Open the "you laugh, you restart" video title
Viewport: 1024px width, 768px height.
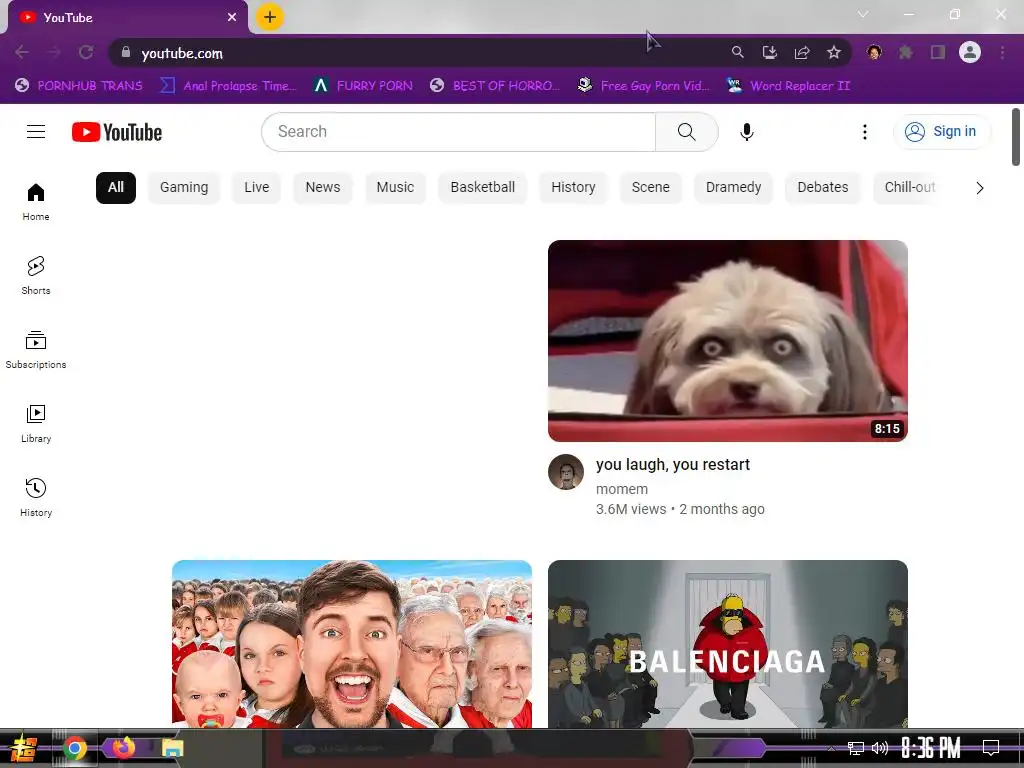pos(673,464)
